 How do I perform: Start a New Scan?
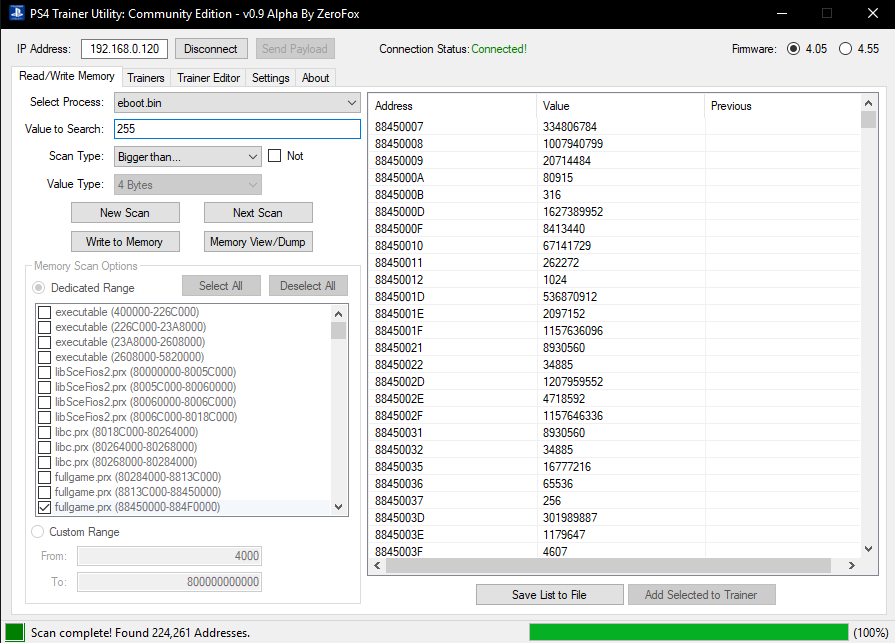(125, 213)
